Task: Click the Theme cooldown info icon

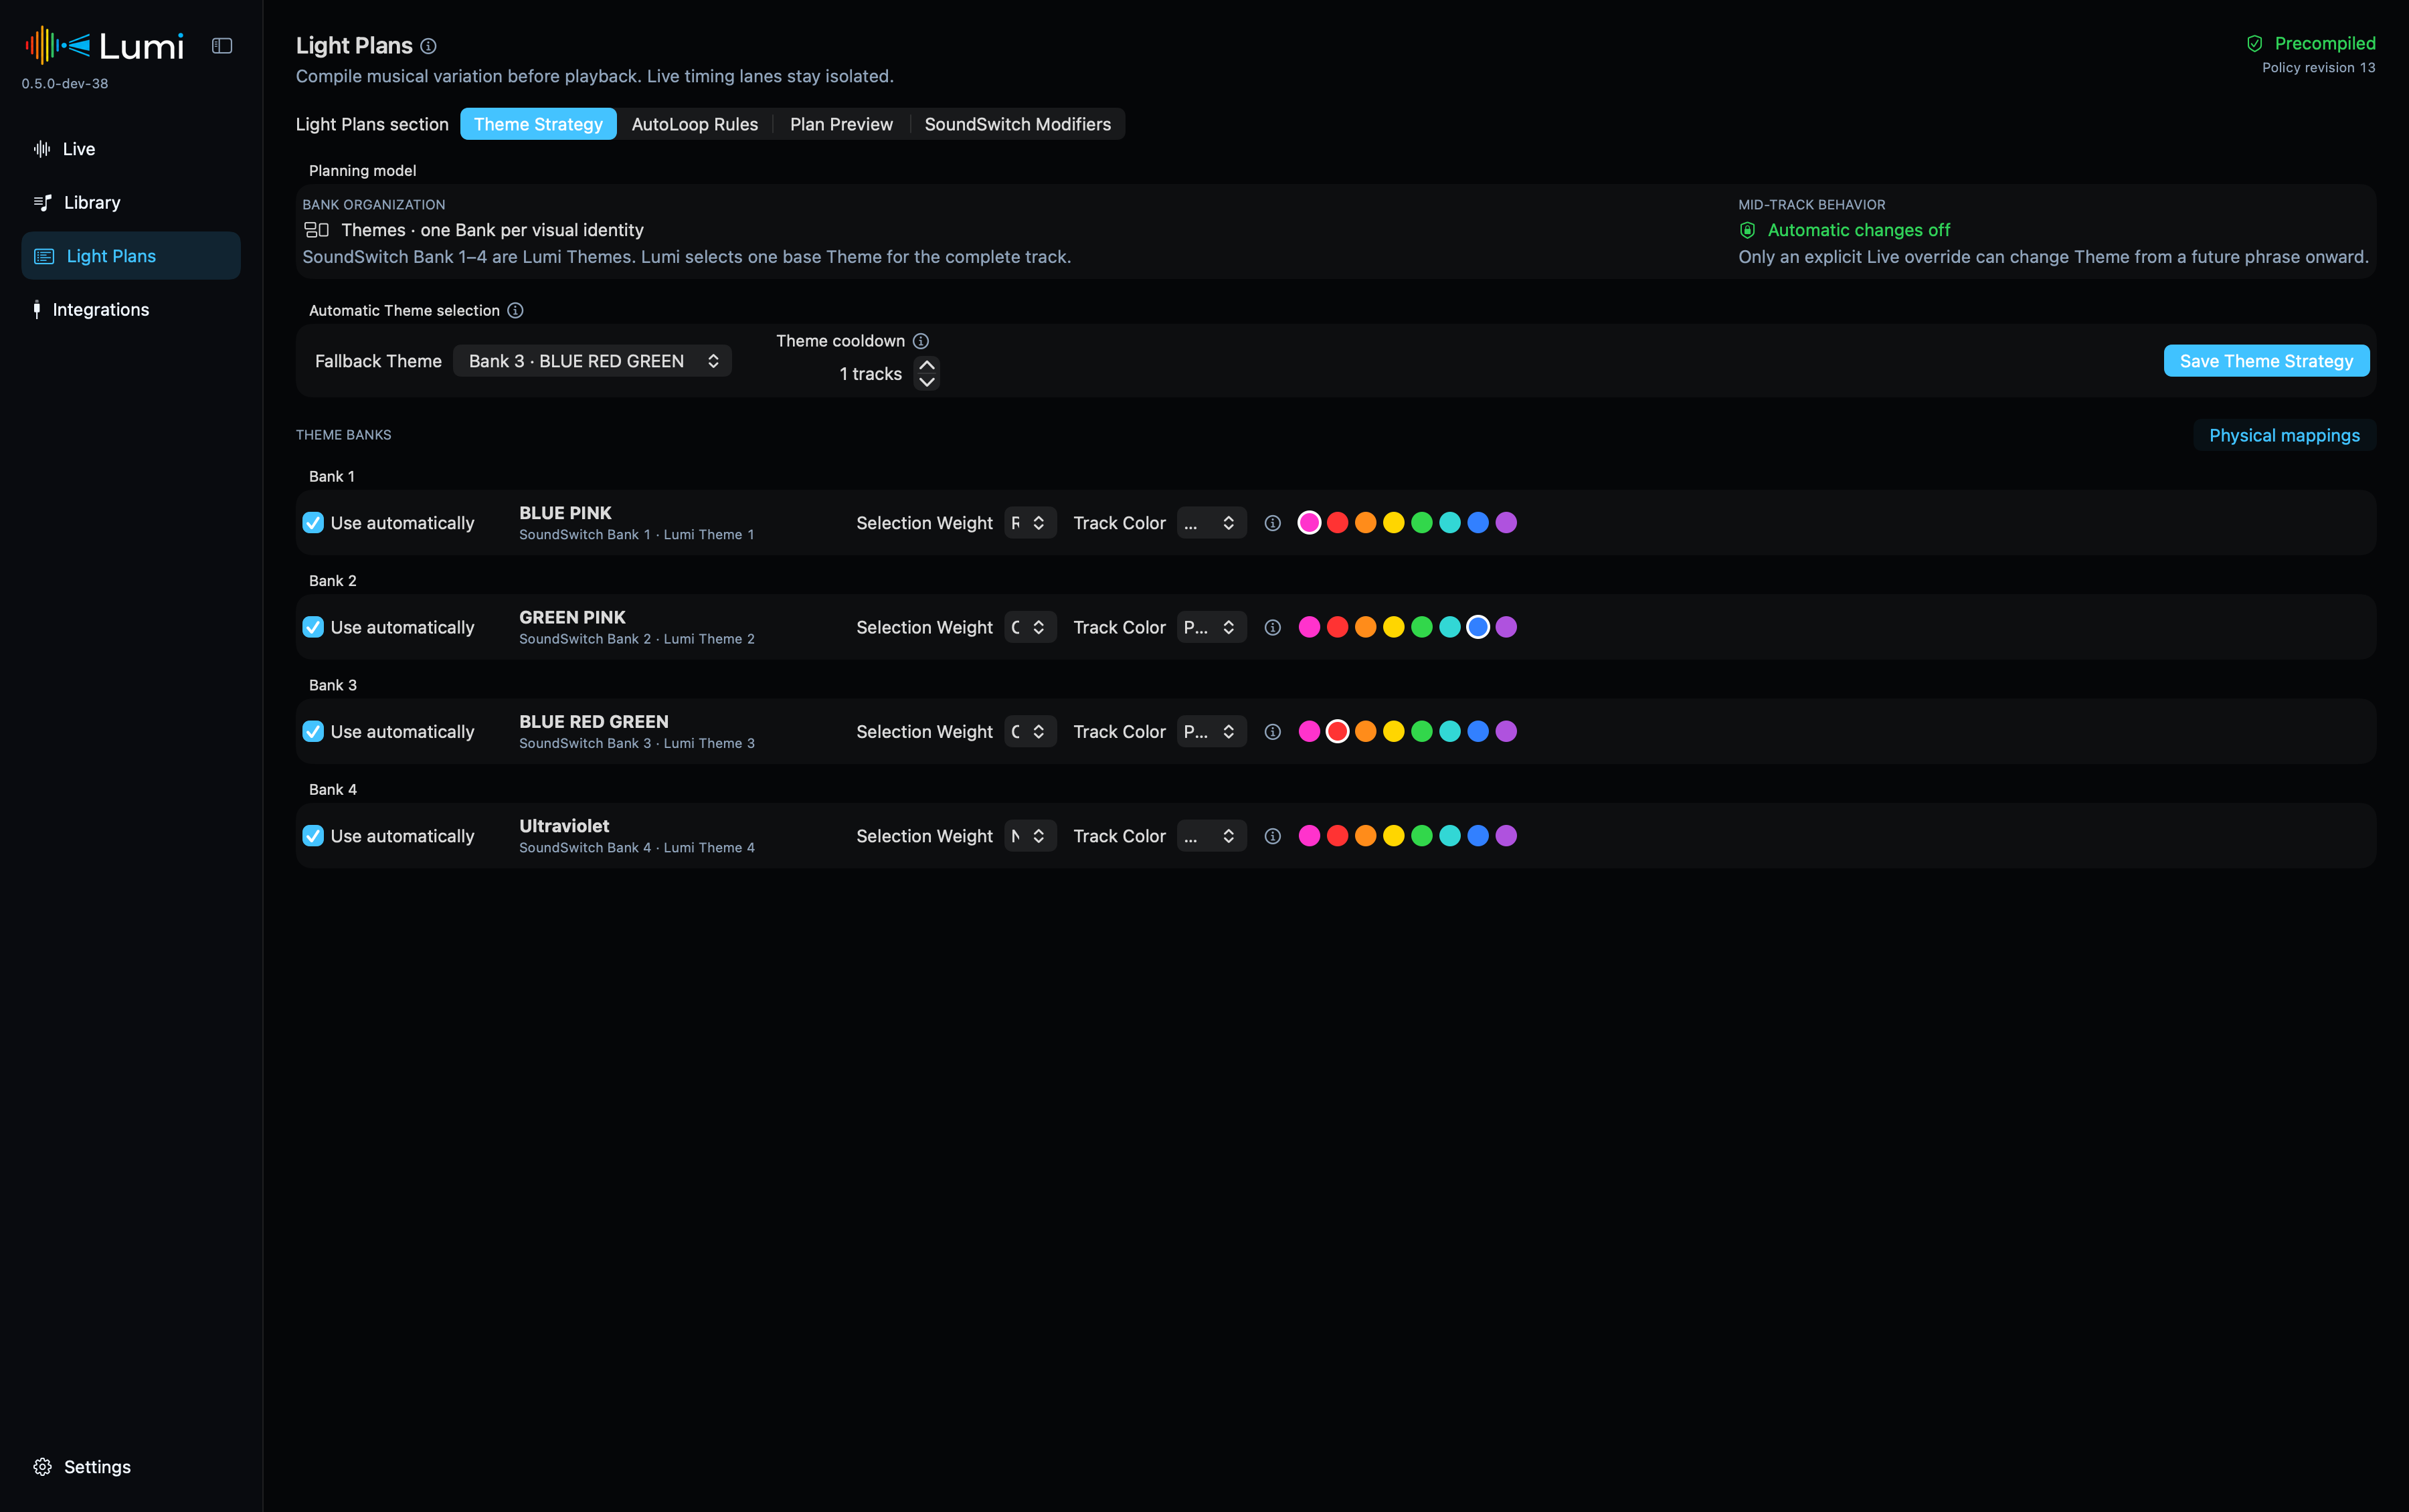Action: pos(921,341)
